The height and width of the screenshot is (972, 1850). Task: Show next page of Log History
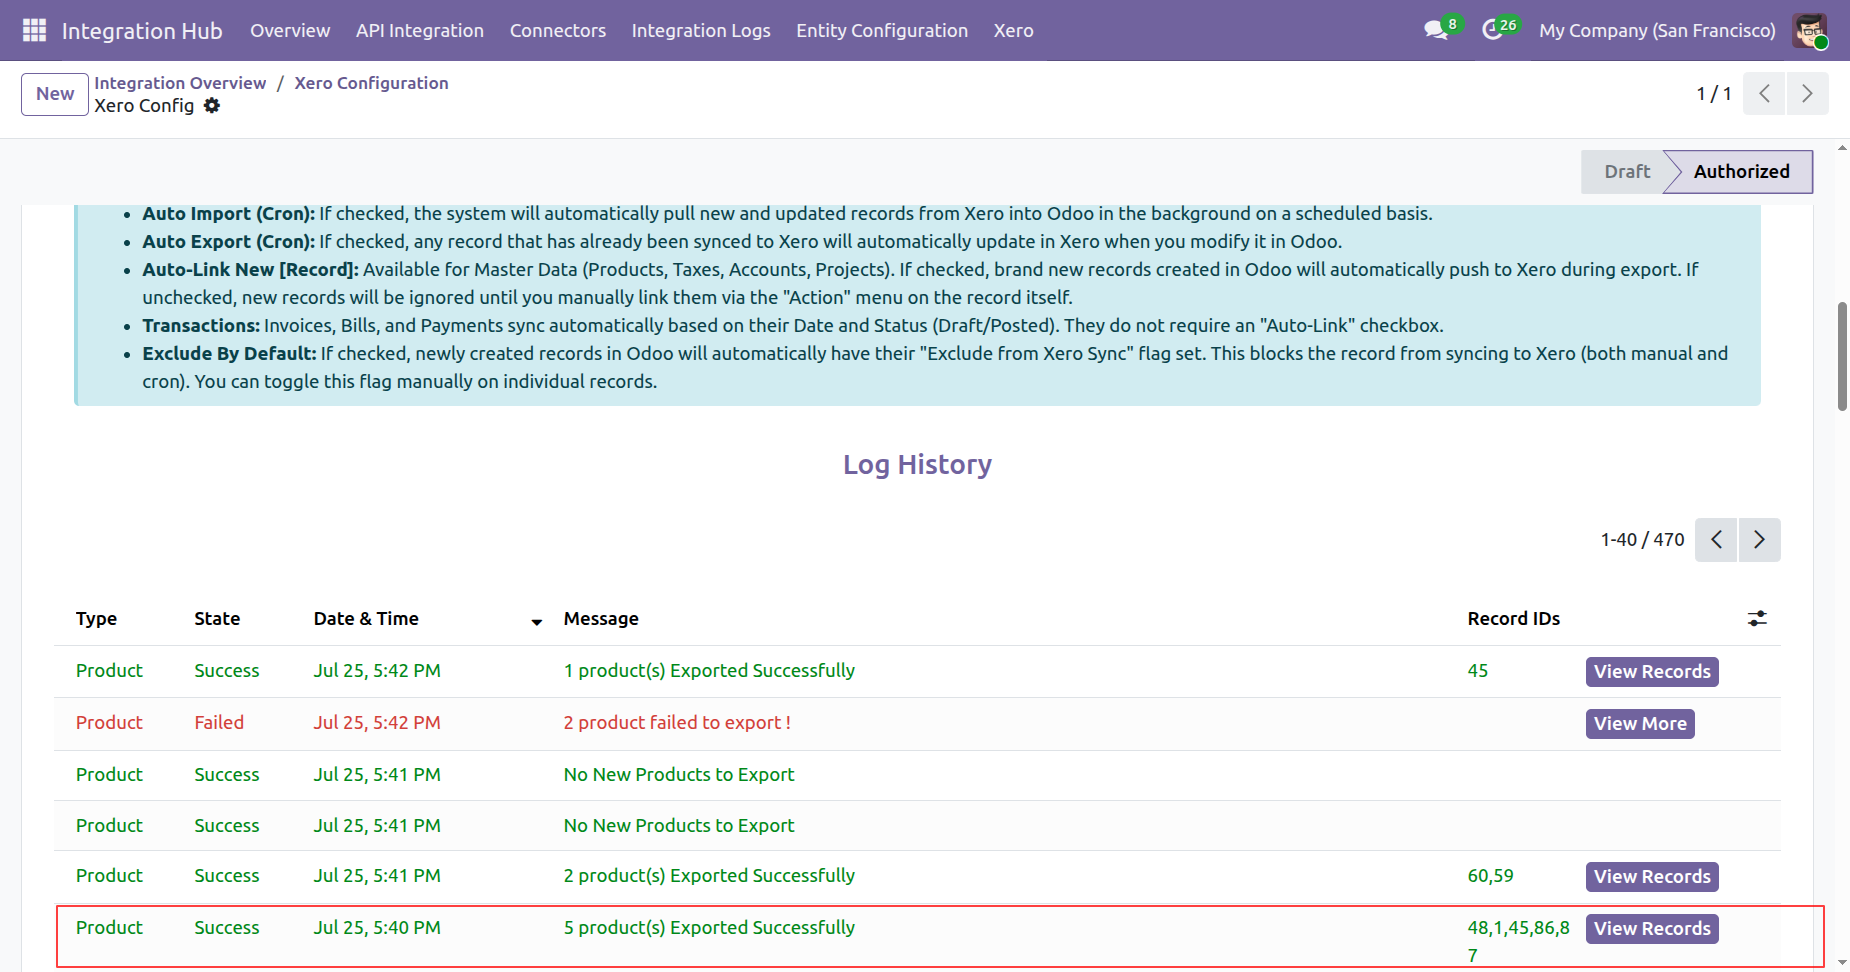pyautogui.click(x=1759, y=540)
